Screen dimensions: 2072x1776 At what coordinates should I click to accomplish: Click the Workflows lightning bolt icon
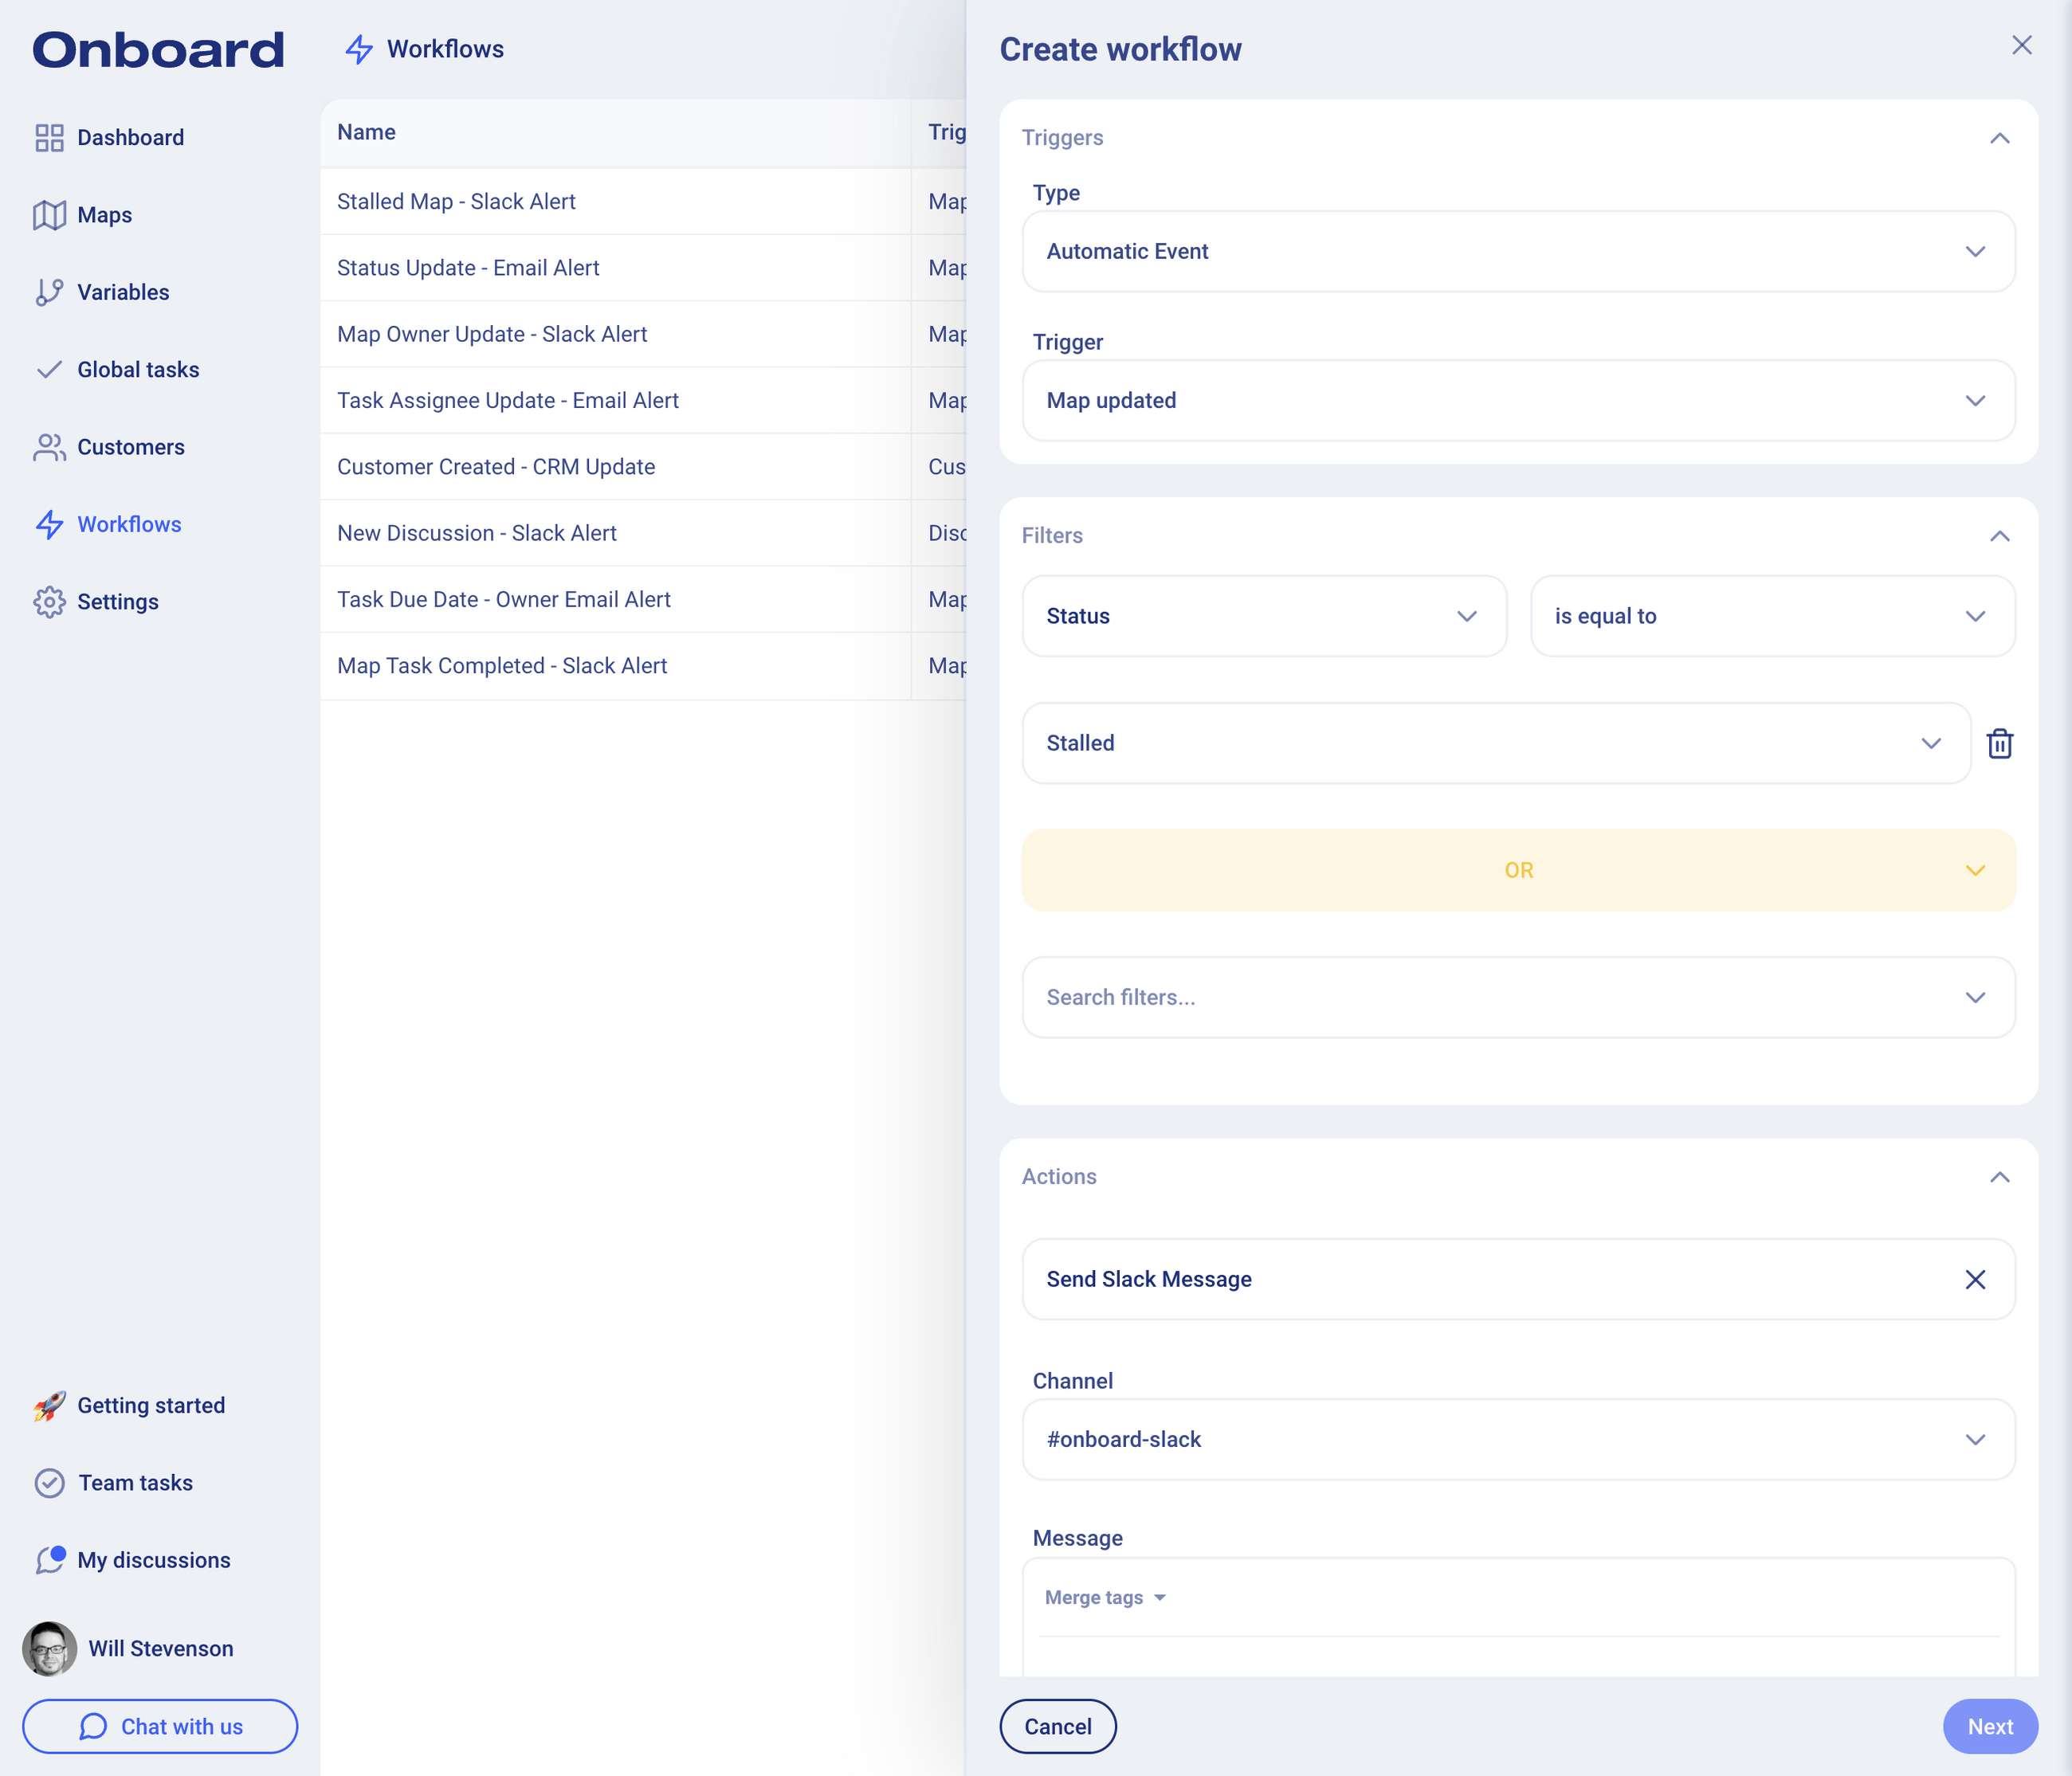50,524
